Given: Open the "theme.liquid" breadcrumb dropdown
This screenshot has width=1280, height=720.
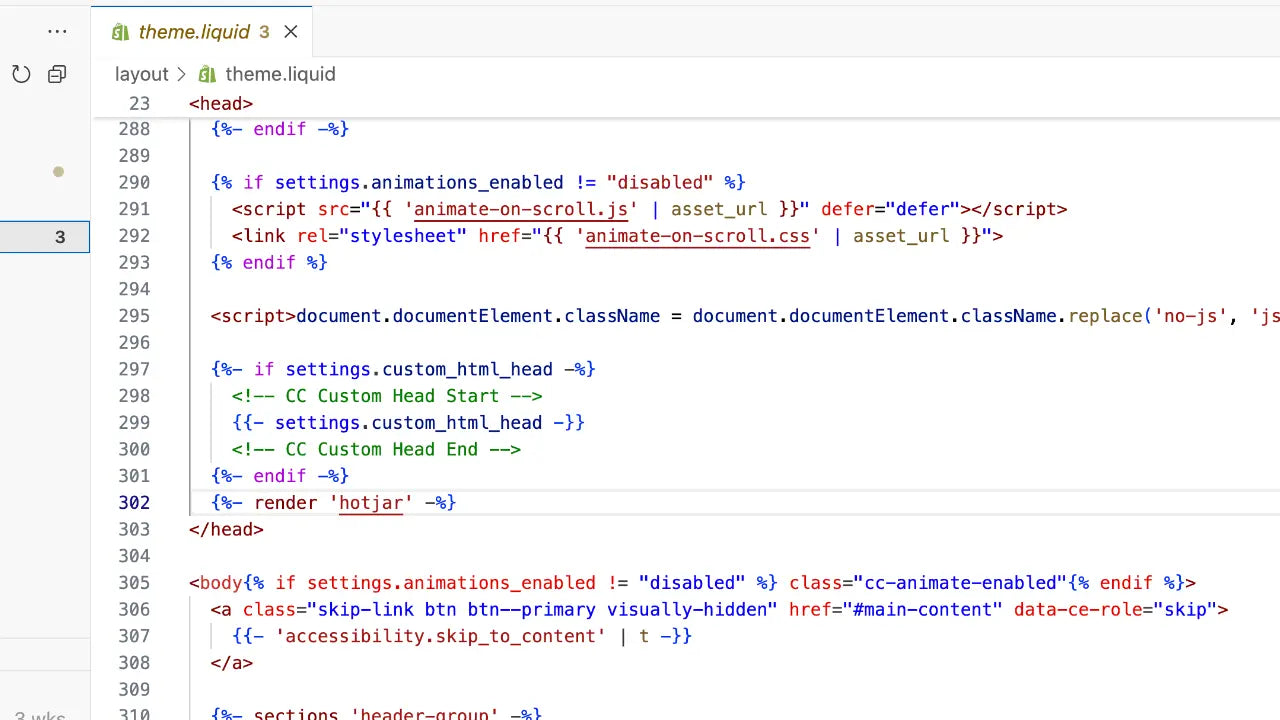Looking at the screenshot, I should coord(280,73).
